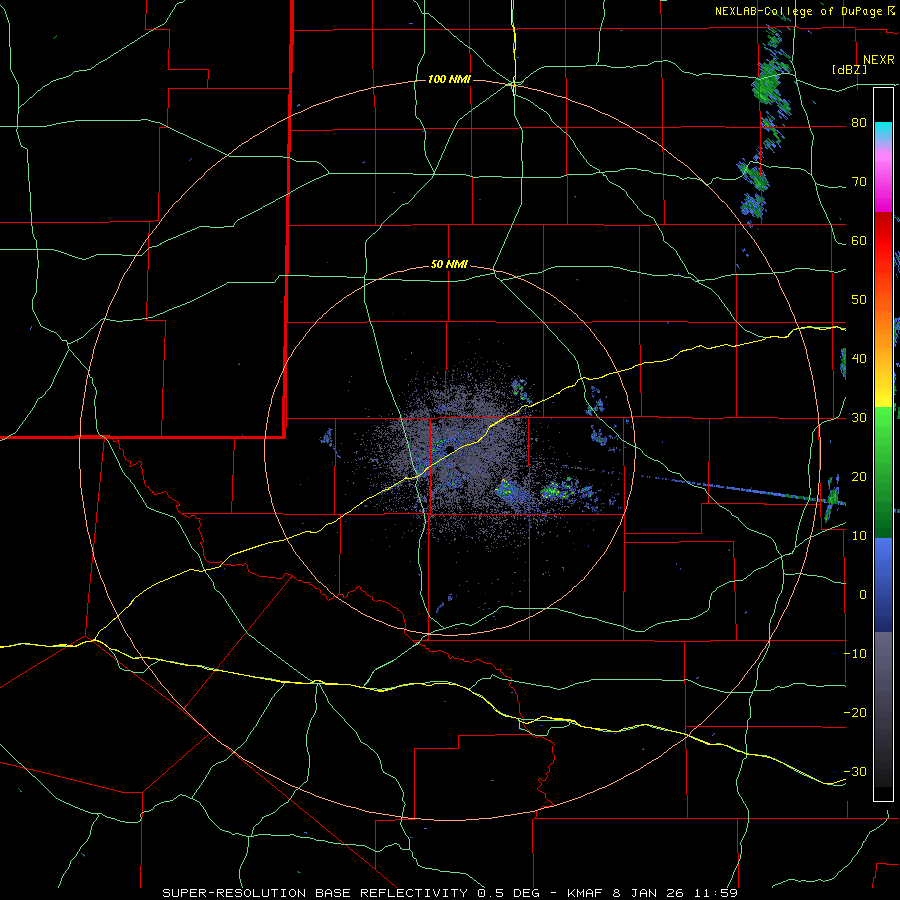Click the "NEXLAB-College of DuPage" title text
Screen dimensions: 900x900
[x=797, y=11]
